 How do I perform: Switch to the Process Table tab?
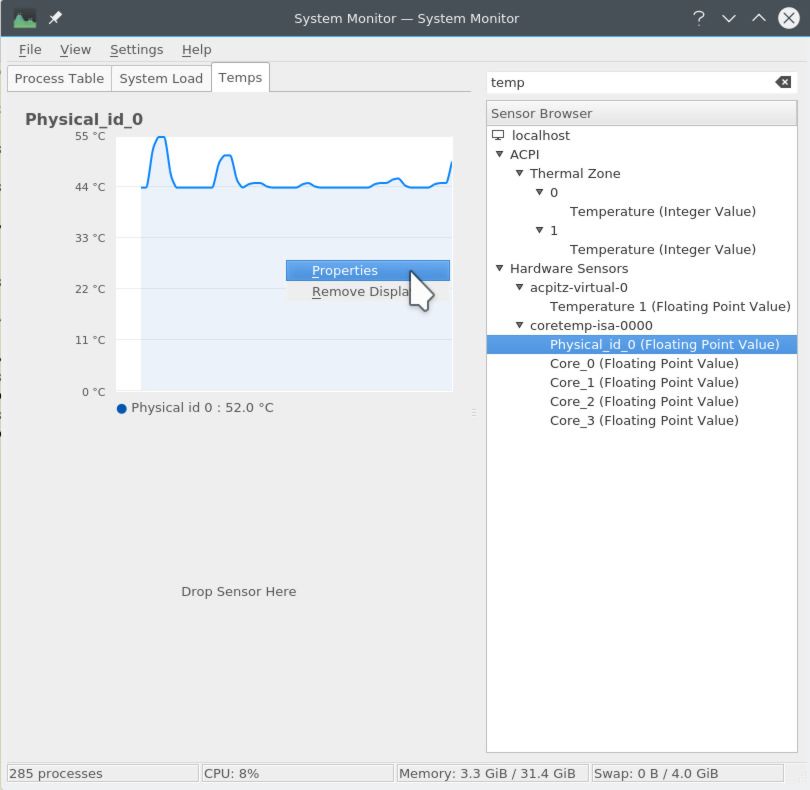pyautogui.click(x=59, y=79)
